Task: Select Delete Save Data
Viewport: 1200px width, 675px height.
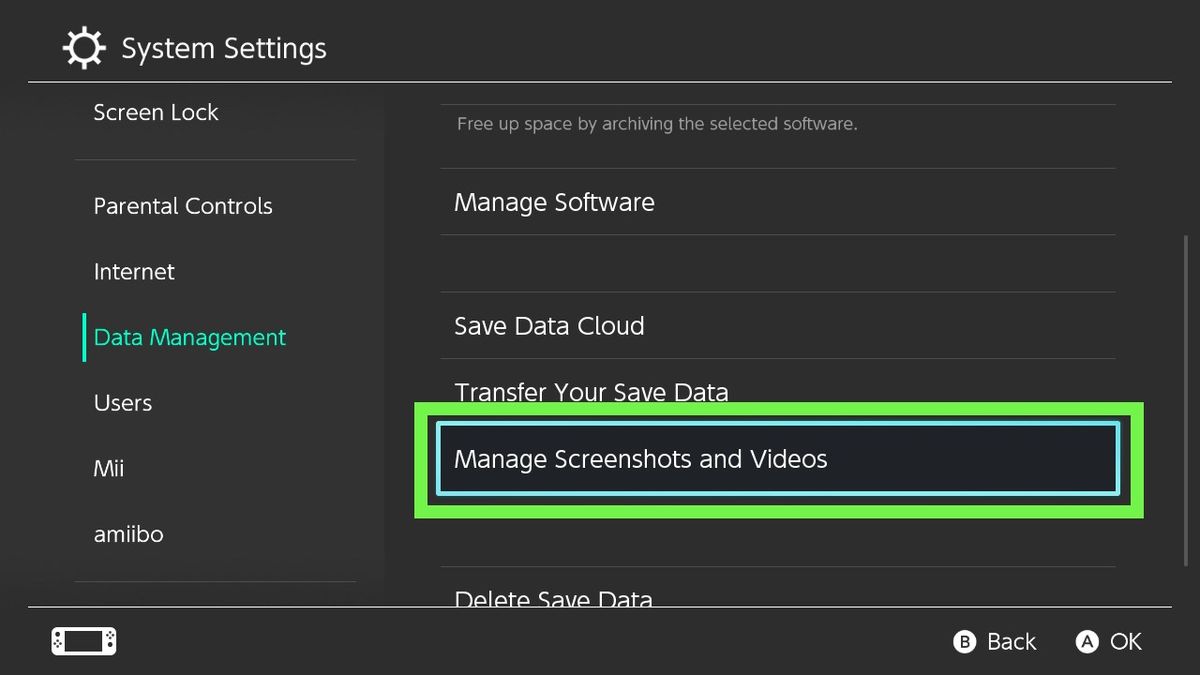Action: pos(554,598)
